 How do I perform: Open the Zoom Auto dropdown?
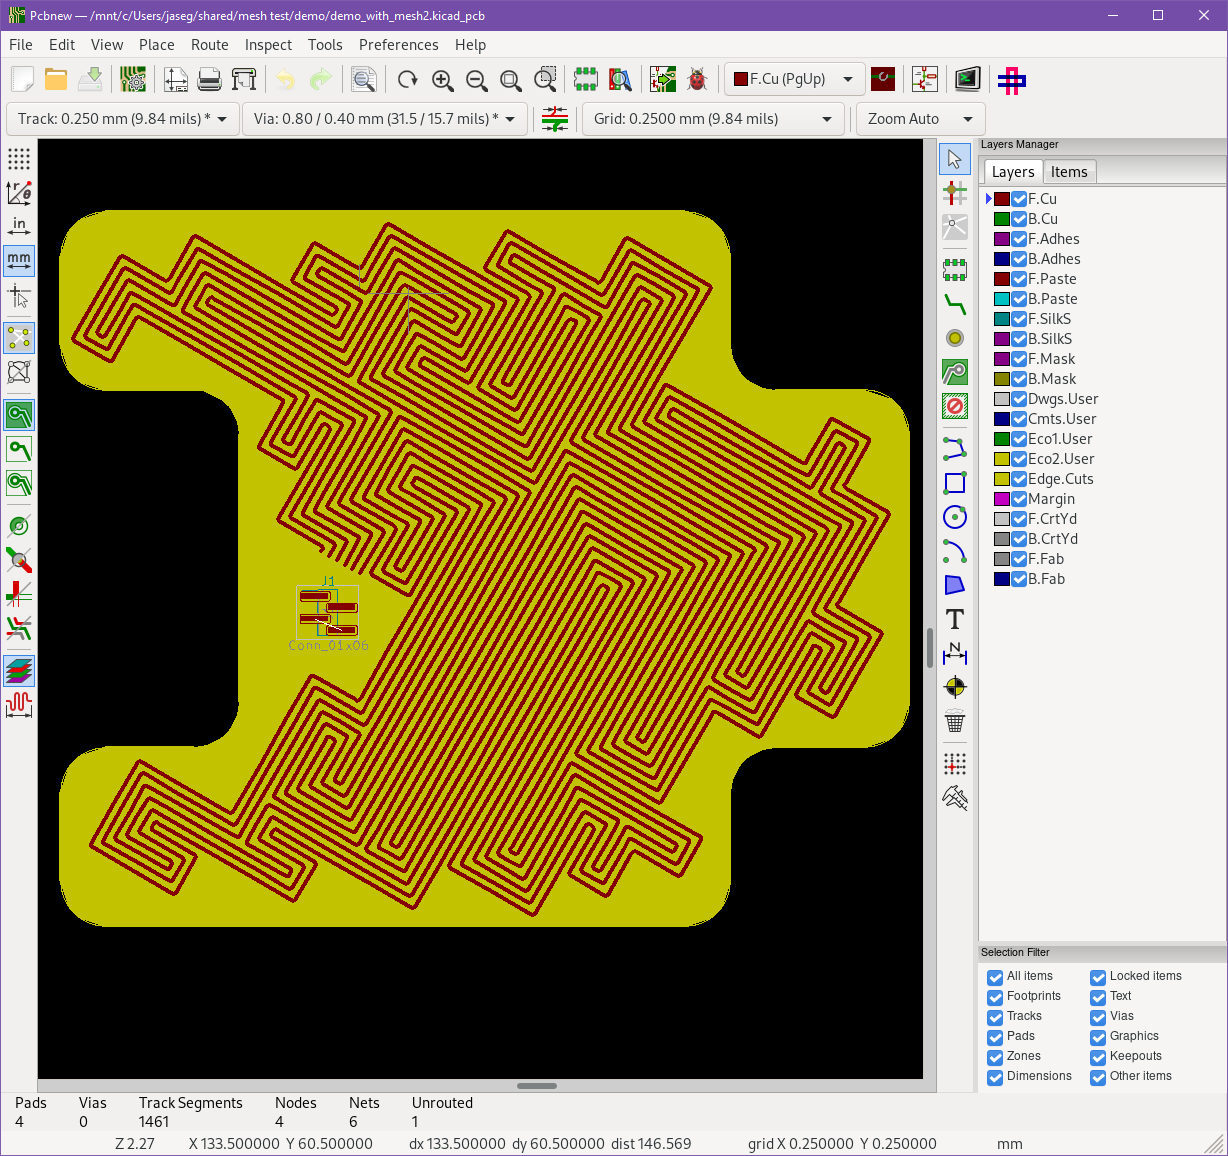[920, 119]
